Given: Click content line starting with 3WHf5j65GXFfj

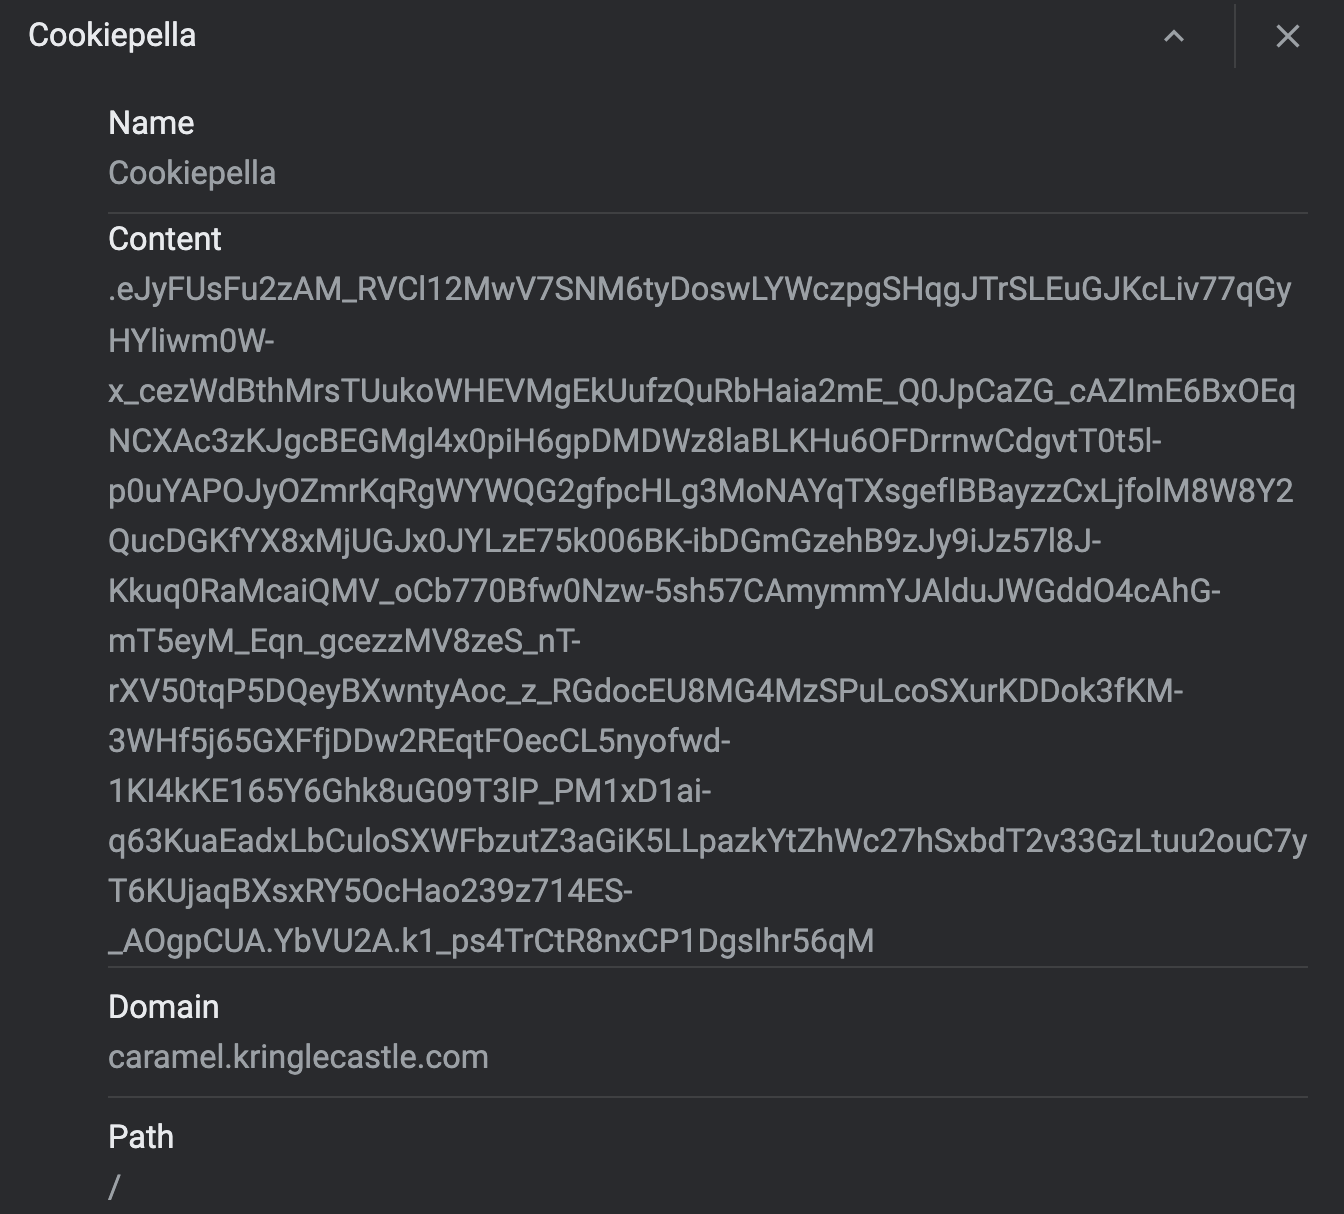Looking at the screenshot, I should (x=419, y=741).
